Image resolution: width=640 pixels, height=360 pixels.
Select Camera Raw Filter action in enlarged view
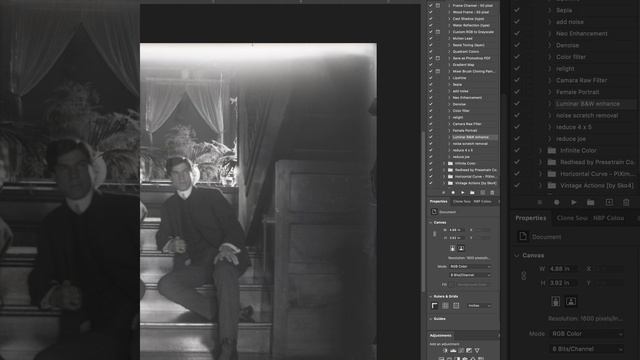[x=582, y=80]
